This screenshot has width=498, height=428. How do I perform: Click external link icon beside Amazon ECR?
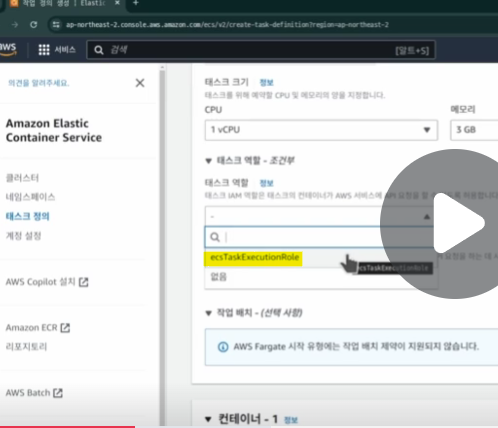coord(65,328)
